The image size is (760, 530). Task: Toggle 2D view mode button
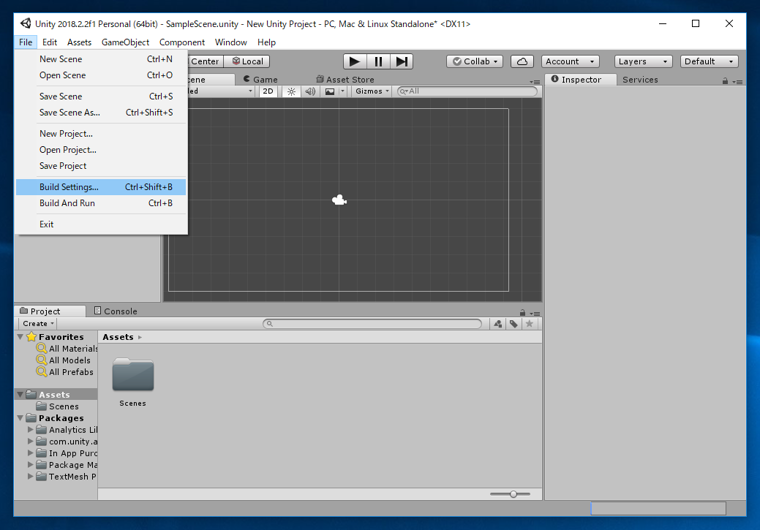[268, 91]
